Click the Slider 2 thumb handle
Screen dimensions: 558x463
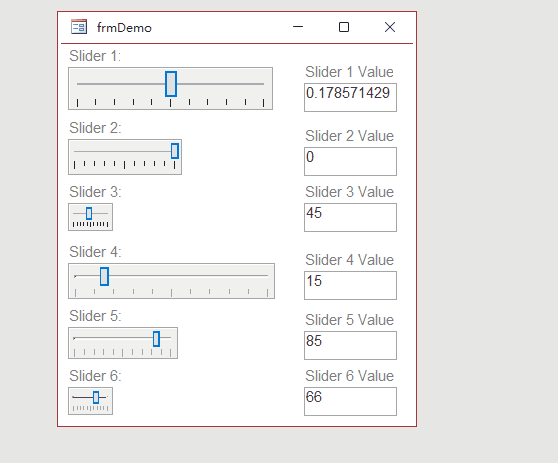pos(175,151)
